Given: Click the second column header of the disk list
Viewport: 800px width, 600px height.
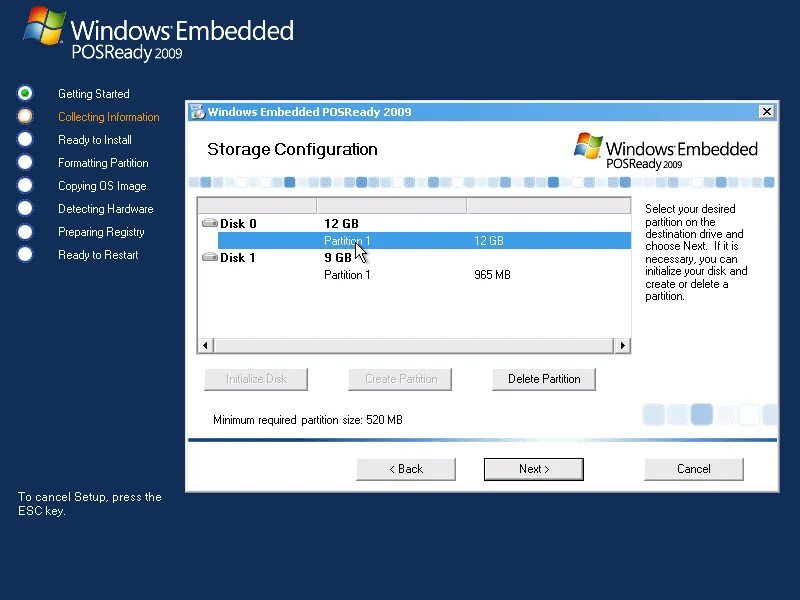Looking at the screenshot, I should (x=392, y=206).
